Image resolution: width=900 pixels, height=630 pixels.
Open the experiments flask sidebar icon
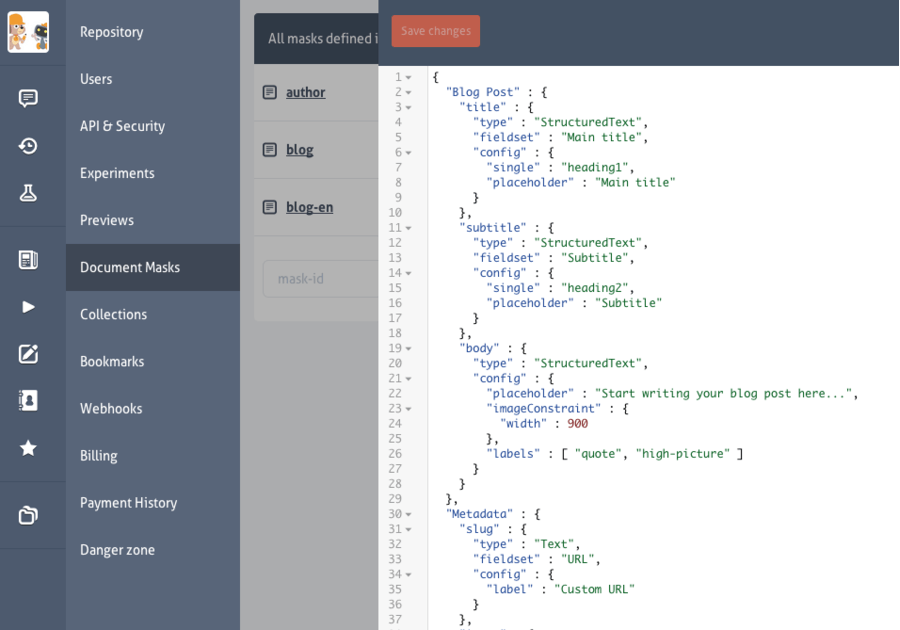click(28, 193)
